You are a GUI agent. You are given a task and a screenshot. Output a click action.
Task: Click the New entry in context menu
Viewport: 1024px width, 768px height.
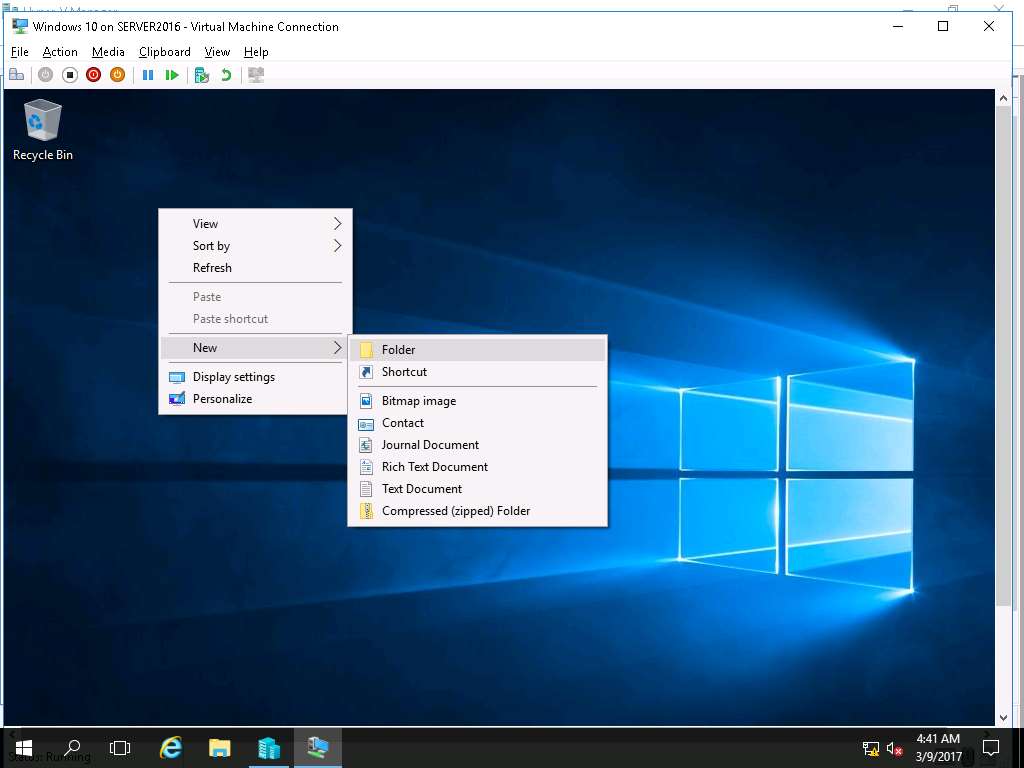(255, 348)
